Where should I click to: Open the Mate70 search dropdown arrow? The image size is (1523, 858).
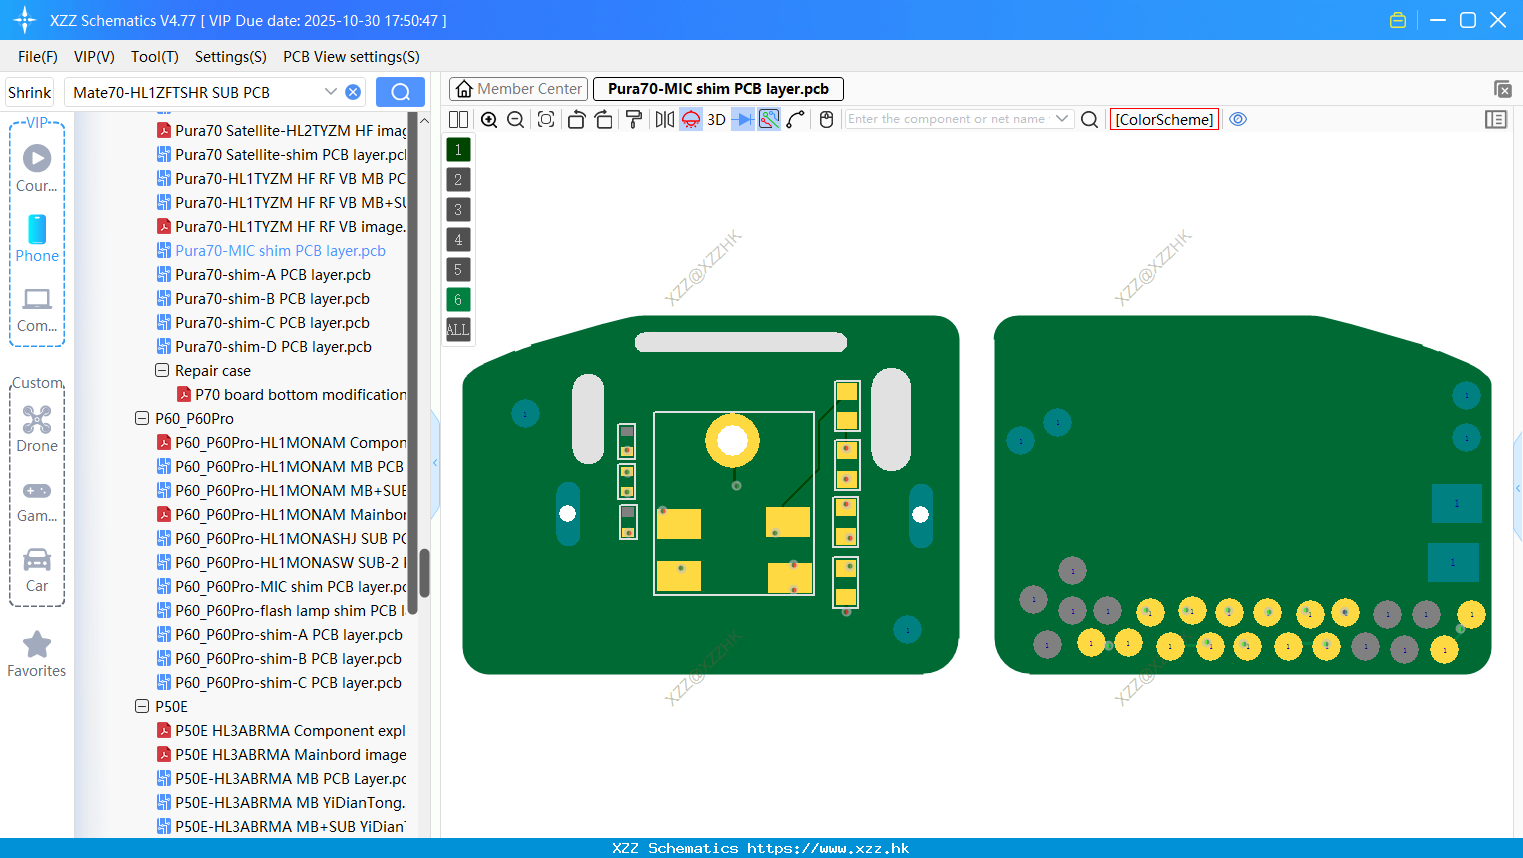(x=330, y=92)
